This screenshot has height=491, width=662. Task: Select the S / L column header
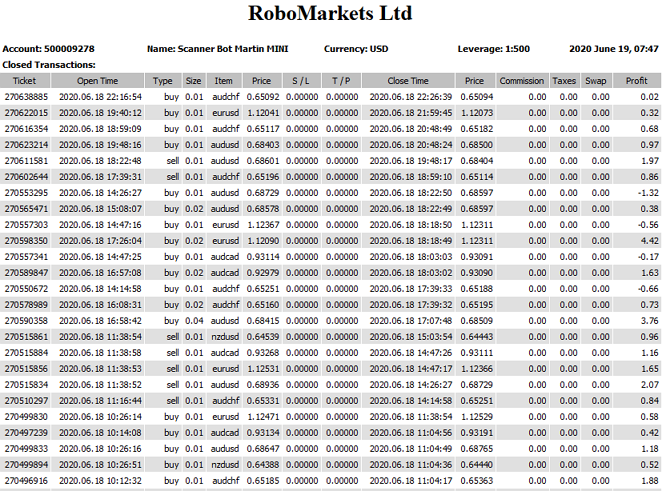click(x=301, y=81)
